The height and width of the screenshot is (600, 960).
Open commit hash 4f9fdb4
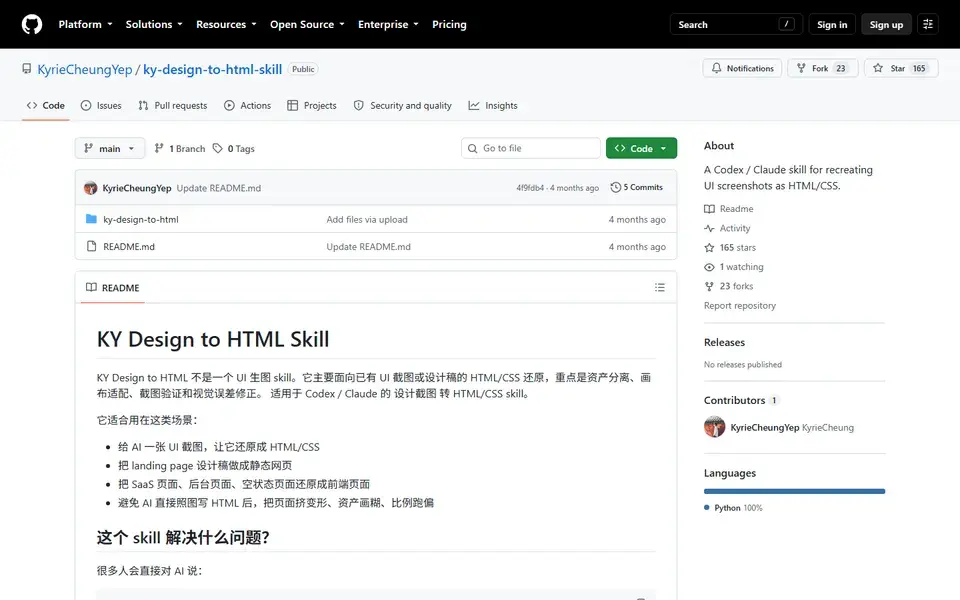coord(530,188)
